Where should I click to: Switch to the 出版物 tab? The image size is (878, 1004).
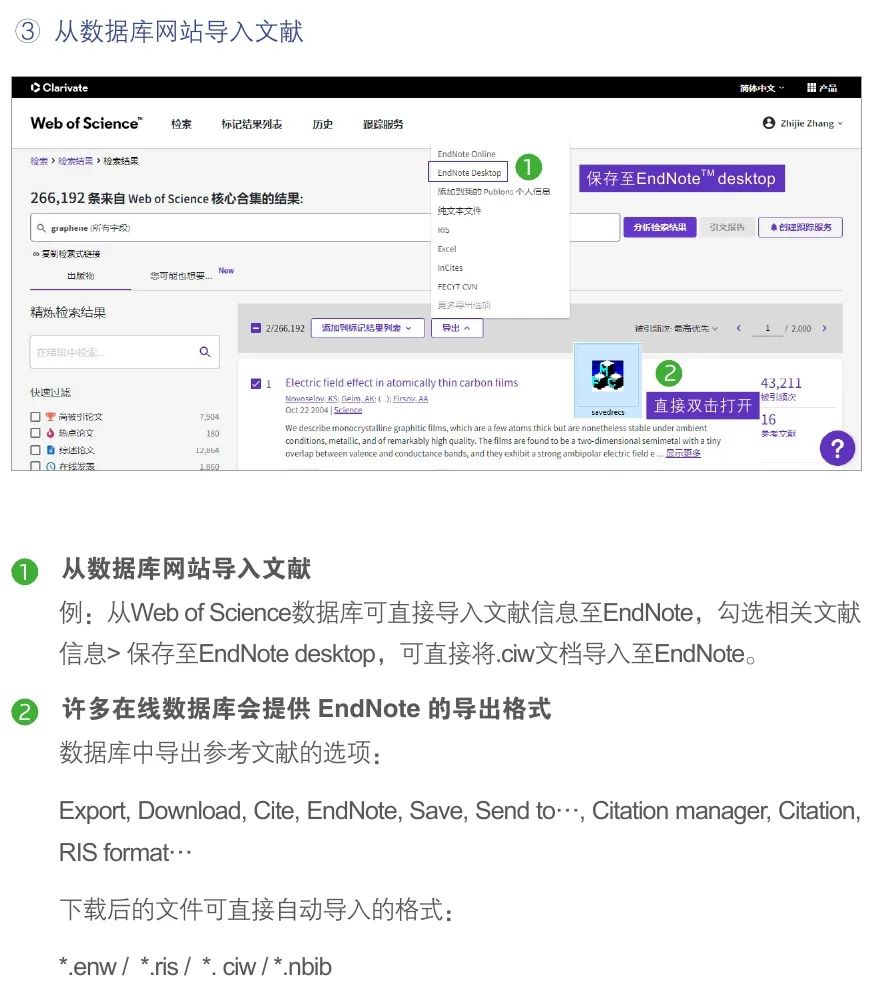click(81, 276)
